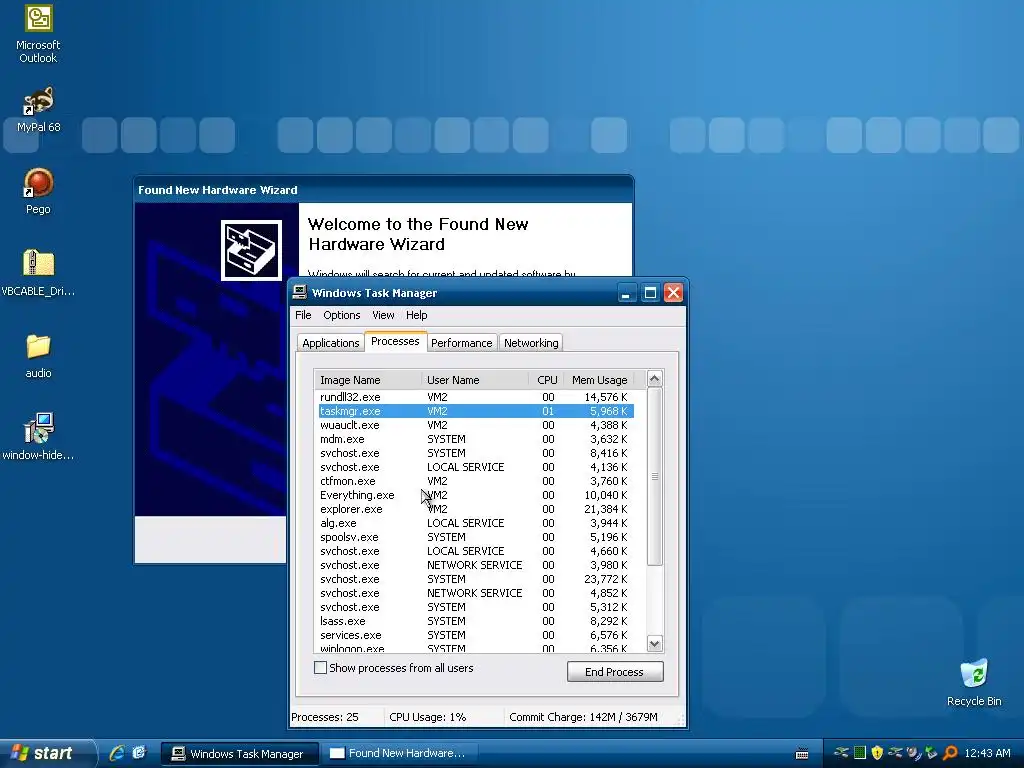Select the Everything.exe process

475,495
